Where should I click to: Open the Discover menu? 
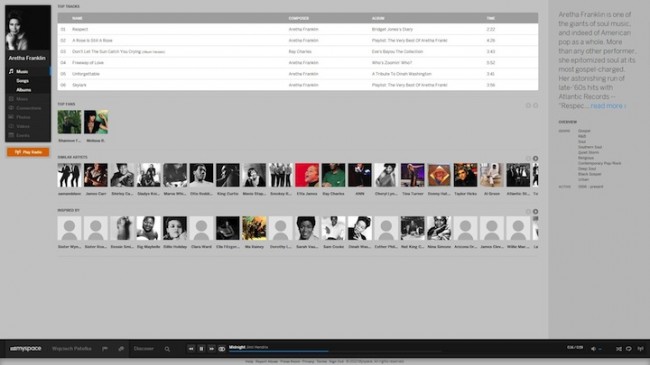click(x=143, y=349)
